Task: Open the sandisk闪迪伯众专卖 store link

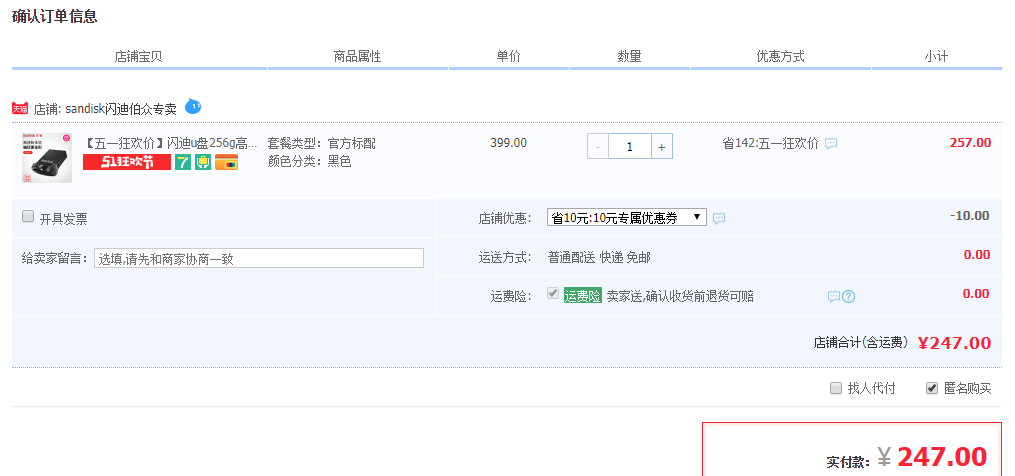Action: coord(121,109)
